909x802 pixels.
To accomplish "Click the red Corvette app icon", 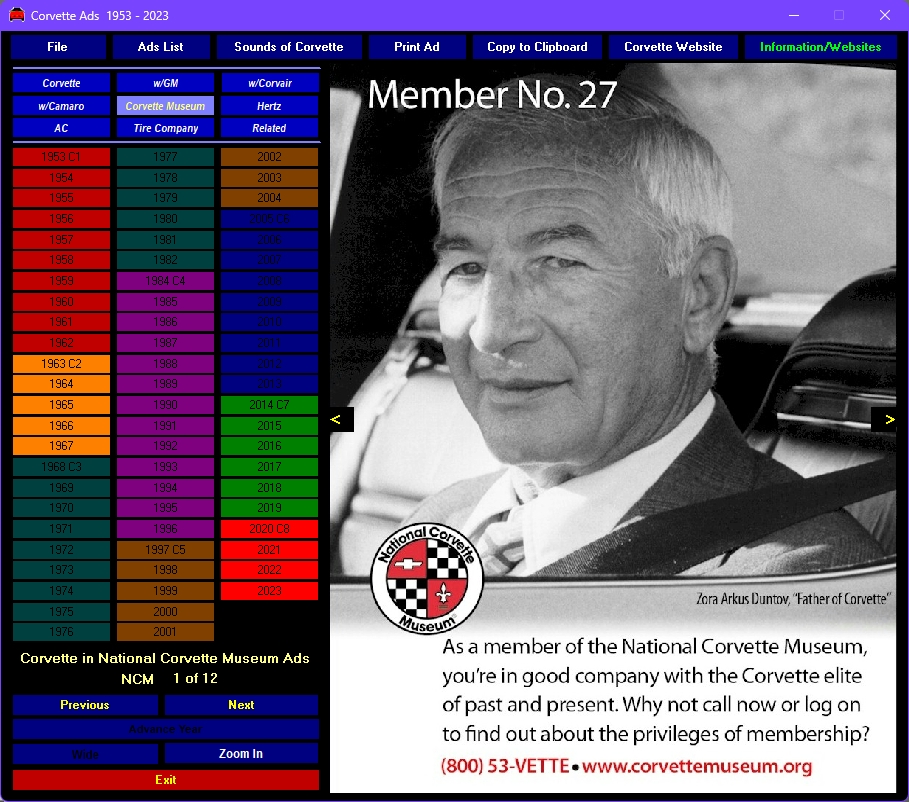I will tap(17, 15).
